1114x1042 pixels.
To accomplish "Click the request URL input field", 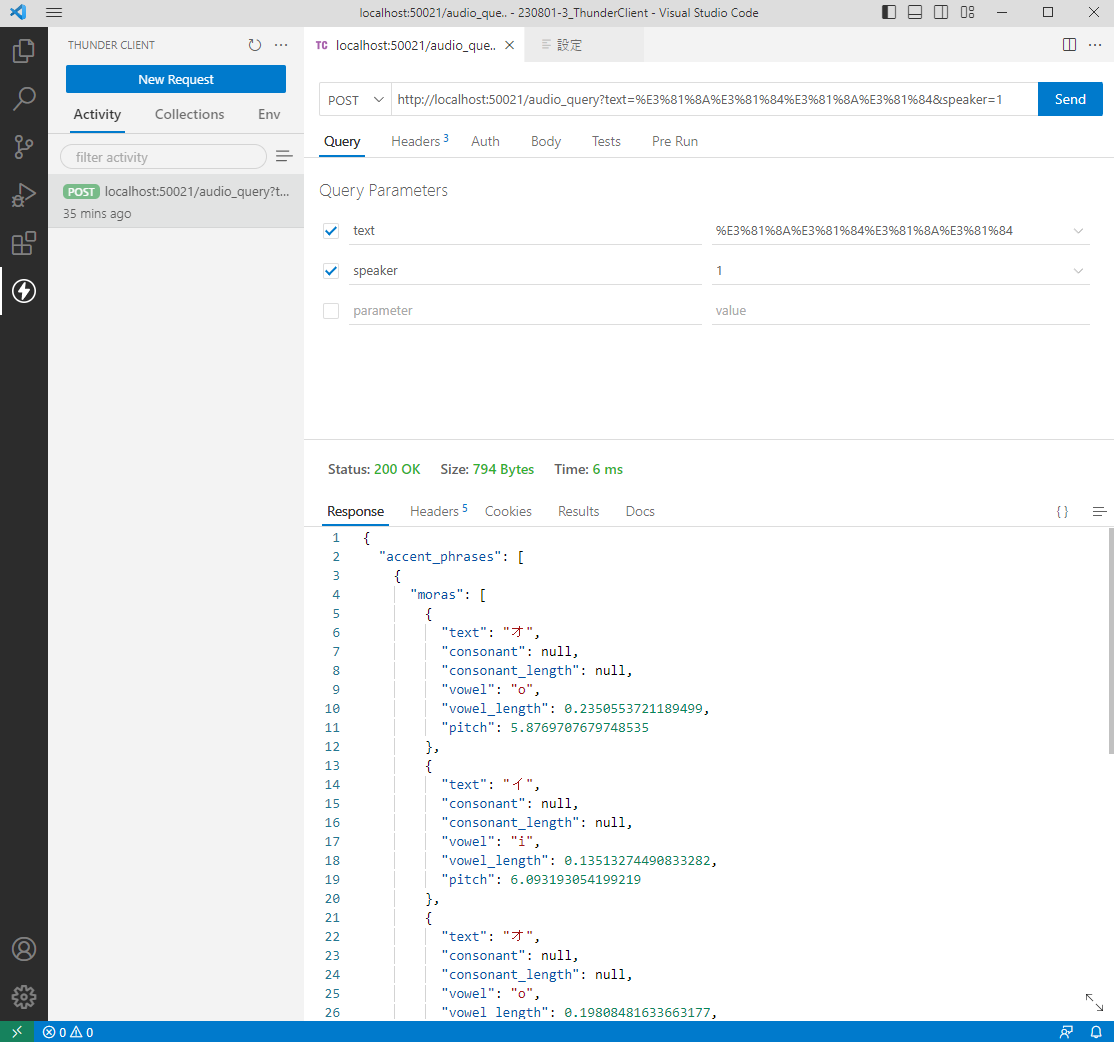I will pos(713,99).
